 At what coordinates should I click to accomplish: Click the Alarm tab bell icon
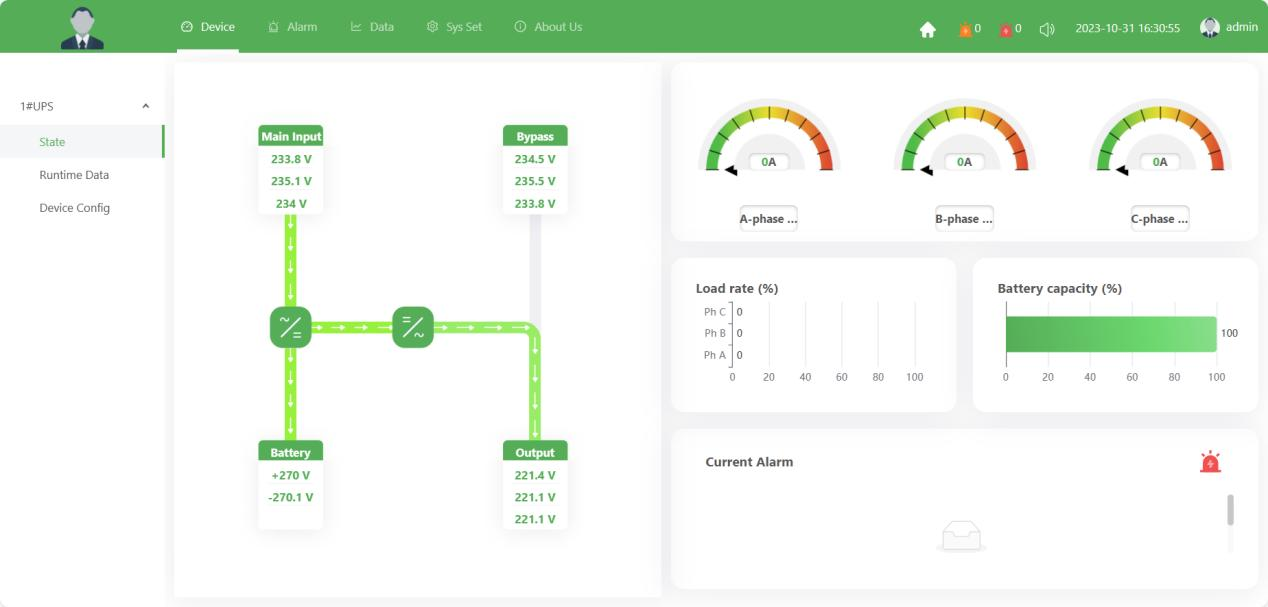point(273,27)
